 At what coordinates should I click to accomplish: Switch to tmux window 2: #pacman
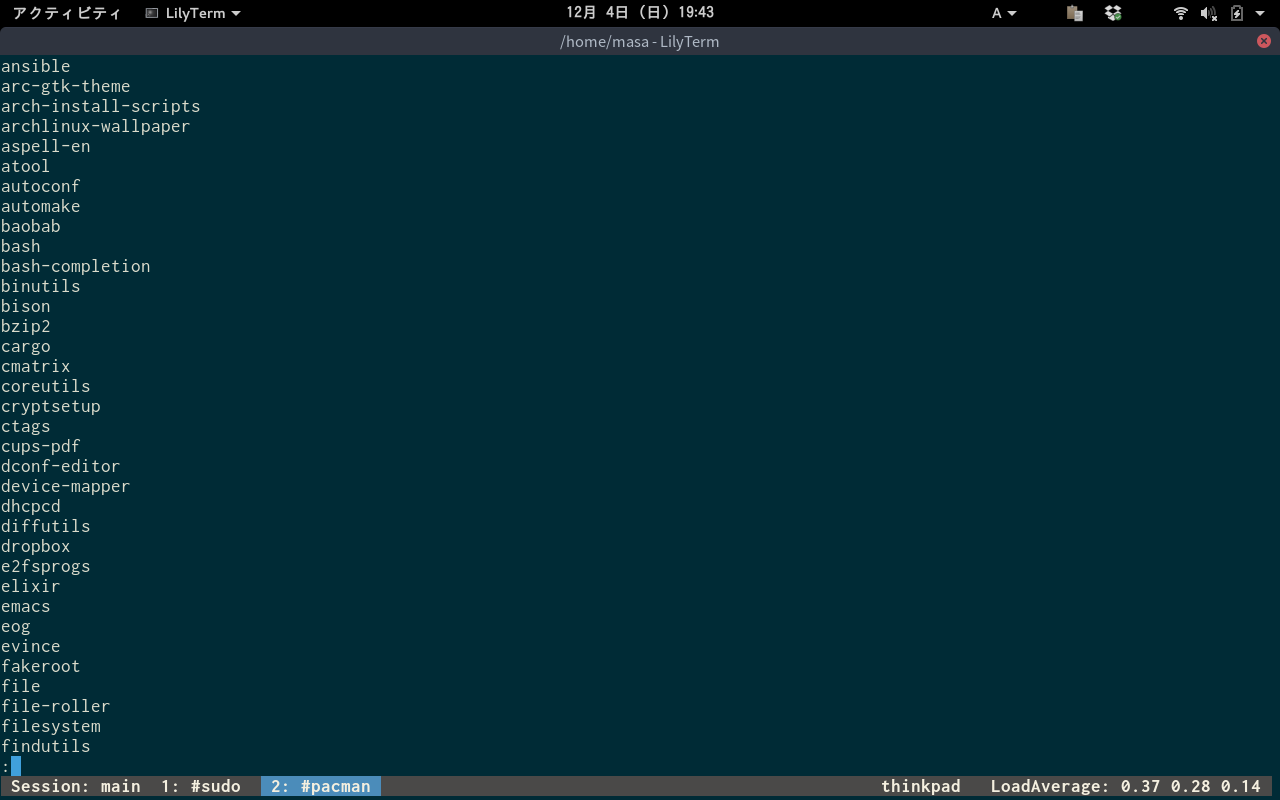pos(321,786)
